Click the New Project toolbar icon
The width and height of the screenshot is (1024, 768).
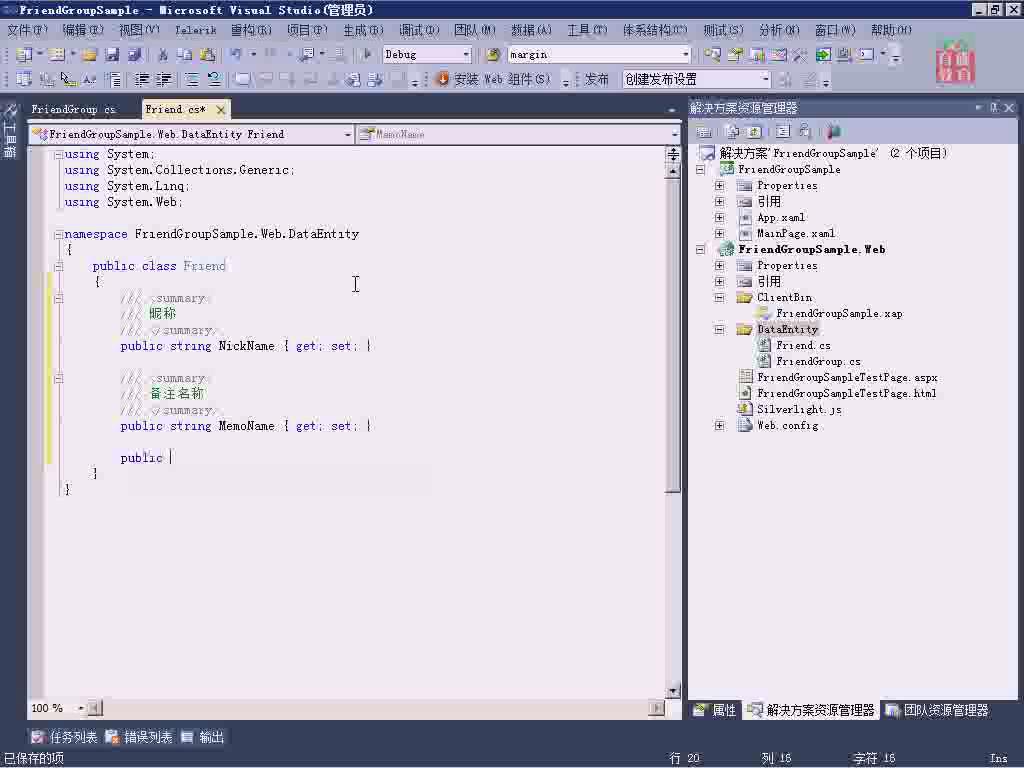(x=24, y=55)
